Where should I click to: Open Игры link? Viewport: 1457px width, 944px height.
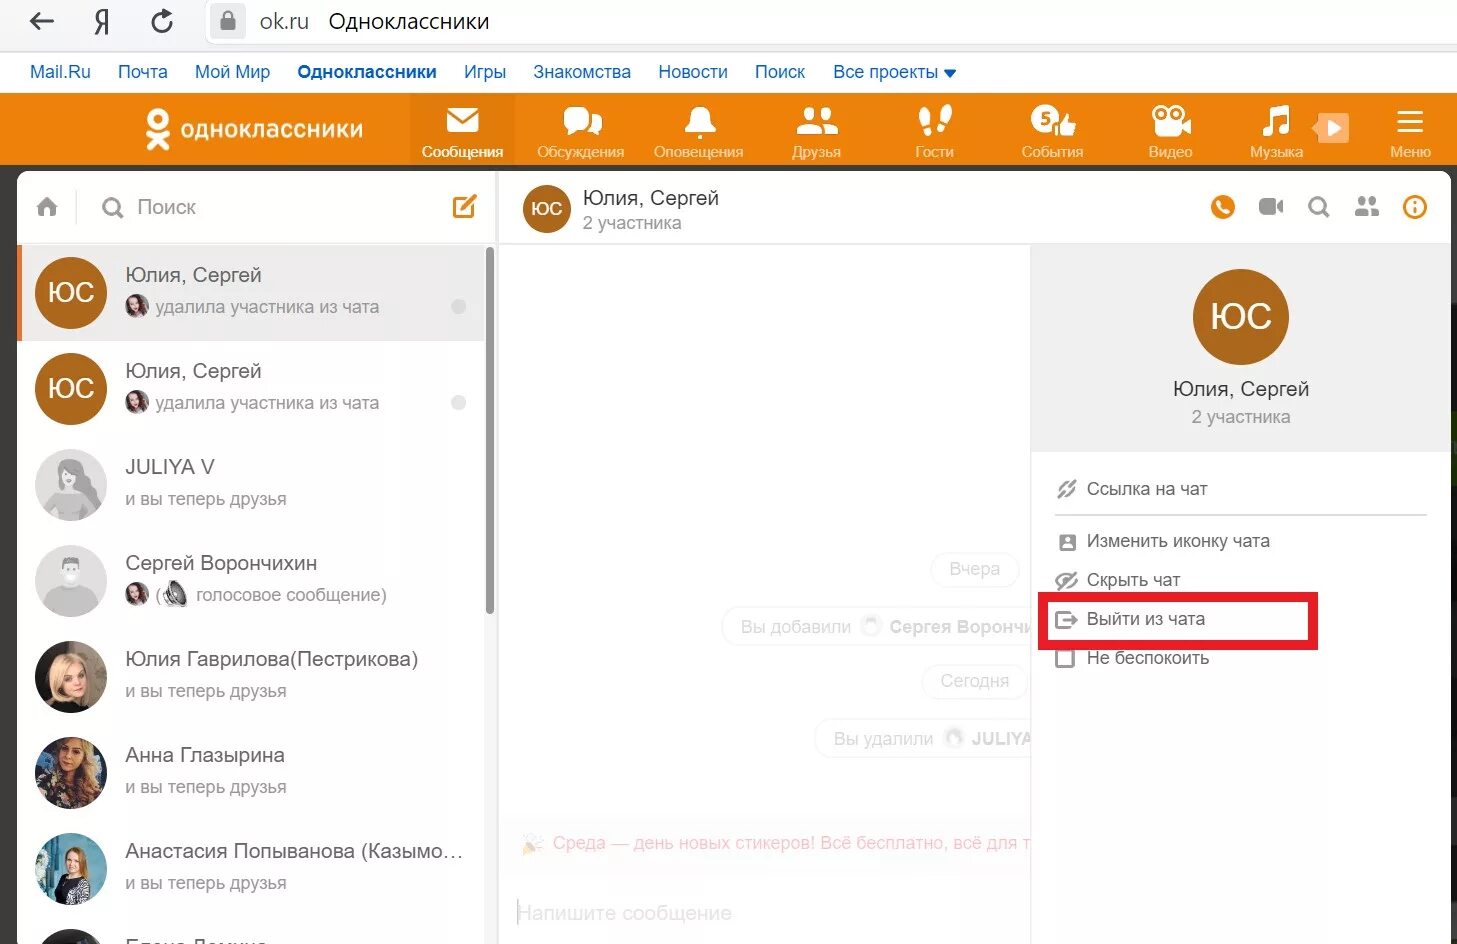[485, 72]
